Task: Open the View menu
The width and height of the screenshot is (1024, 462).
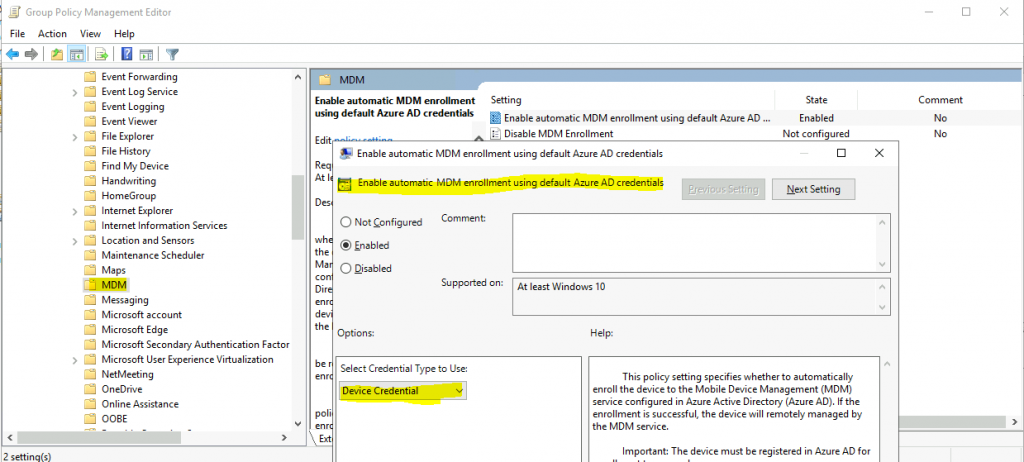Action: (90, 33)
